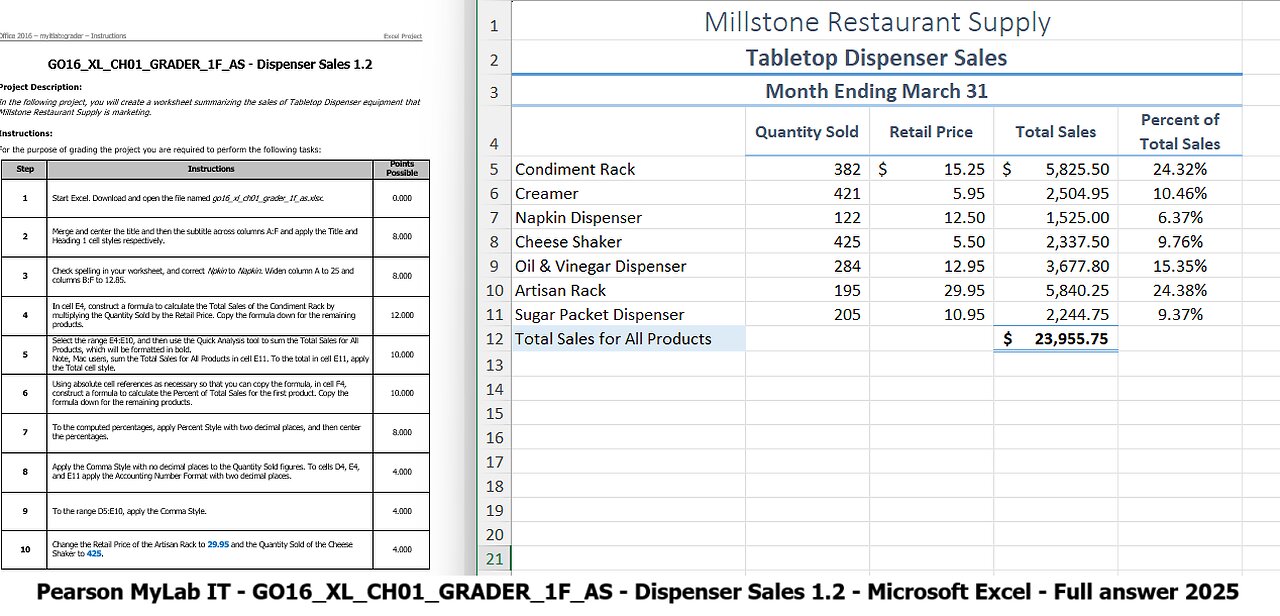Select the Condiment Rack cell

[x=628, y=169]
